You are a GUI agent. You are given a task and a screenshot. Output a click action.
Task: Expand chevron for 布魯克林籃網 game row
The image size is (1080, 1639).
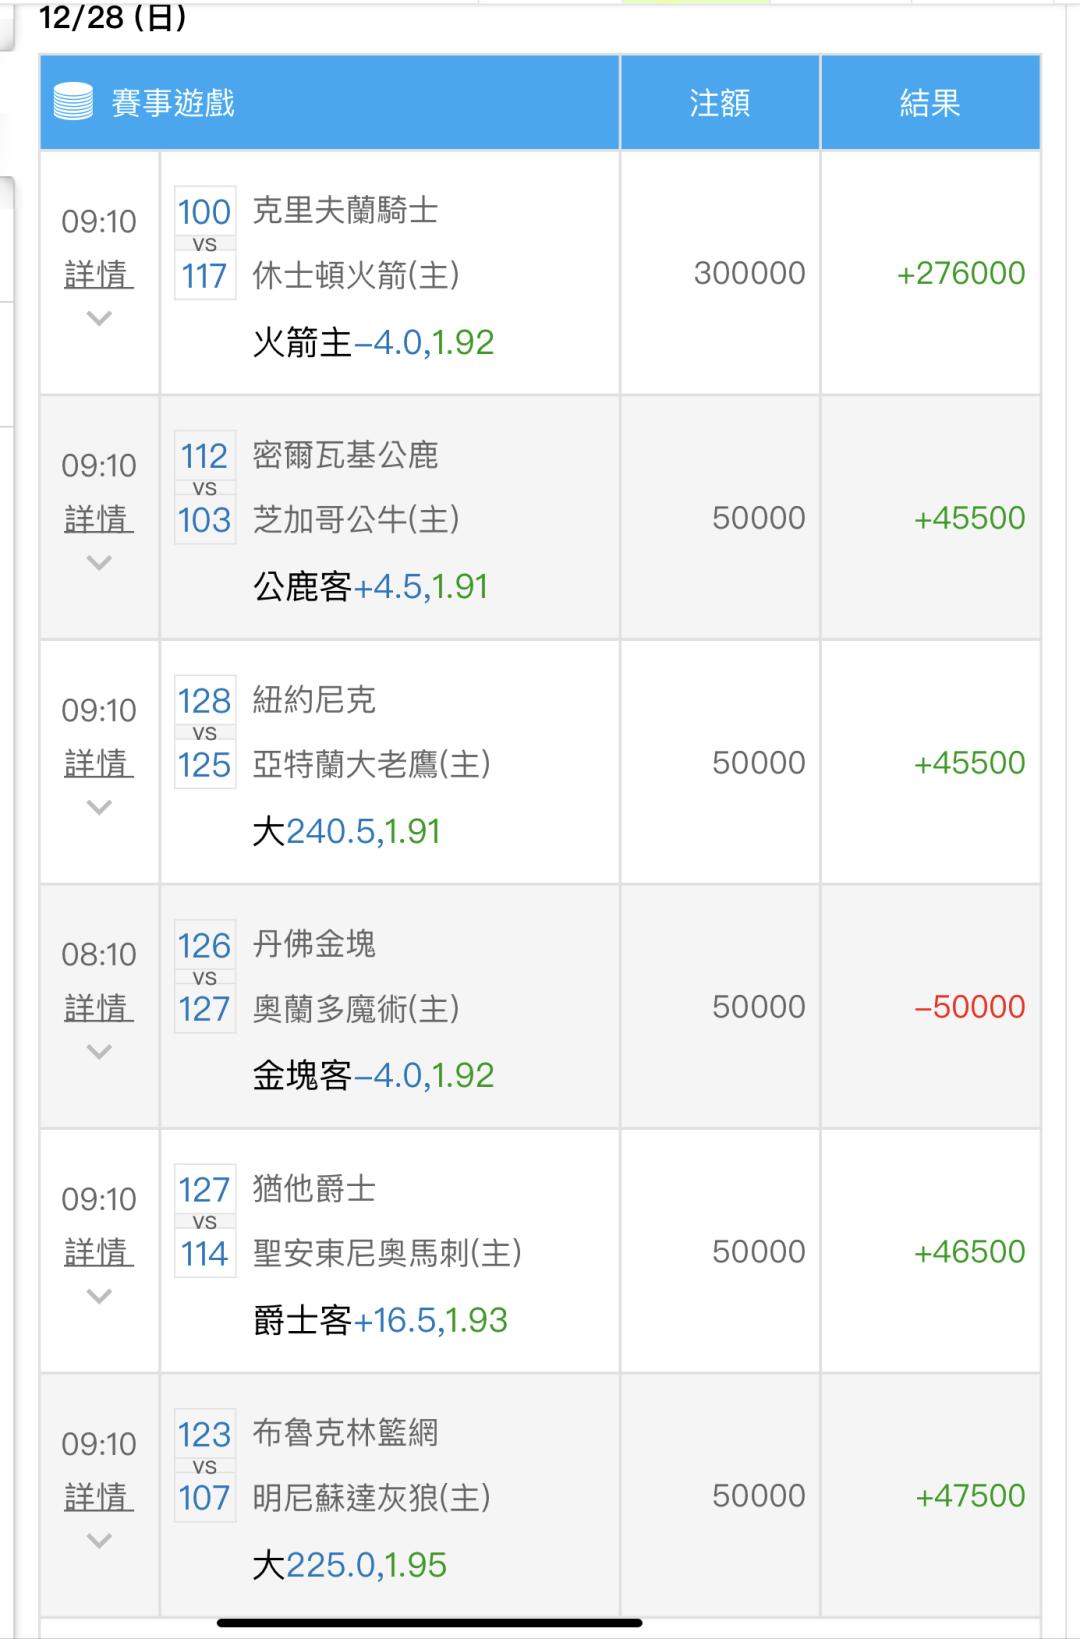point(99,1541)
